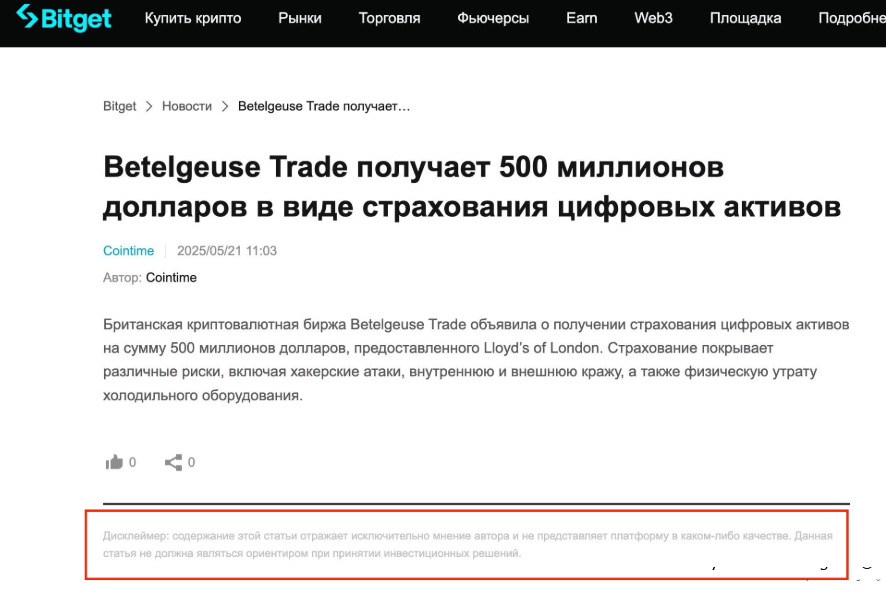The width and height of the screenshot is (886, 594).
Task: Like the article with the thumbs-up icon
Action: tap(114, 462)
